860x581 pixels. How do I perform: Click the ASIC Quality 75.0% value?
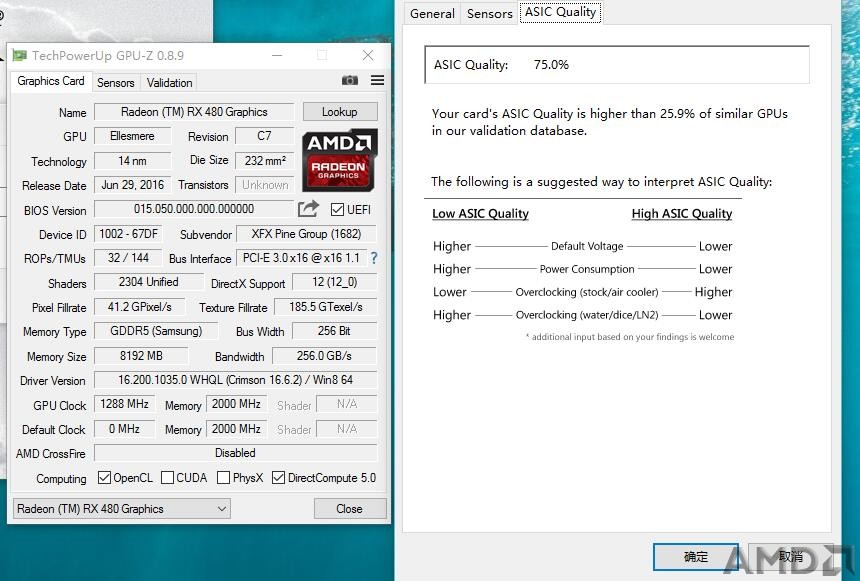coord(551,65)
